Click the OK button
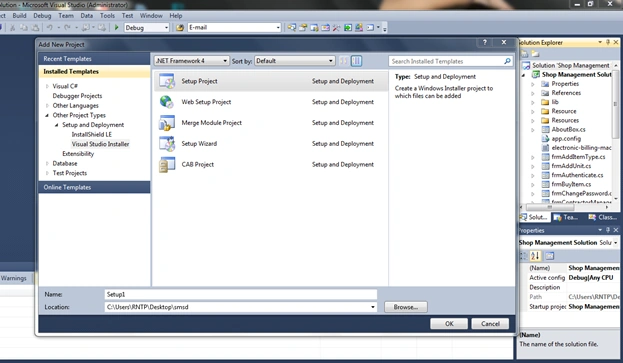This screenshot has width=623, height=363. [x=449, y=324]
